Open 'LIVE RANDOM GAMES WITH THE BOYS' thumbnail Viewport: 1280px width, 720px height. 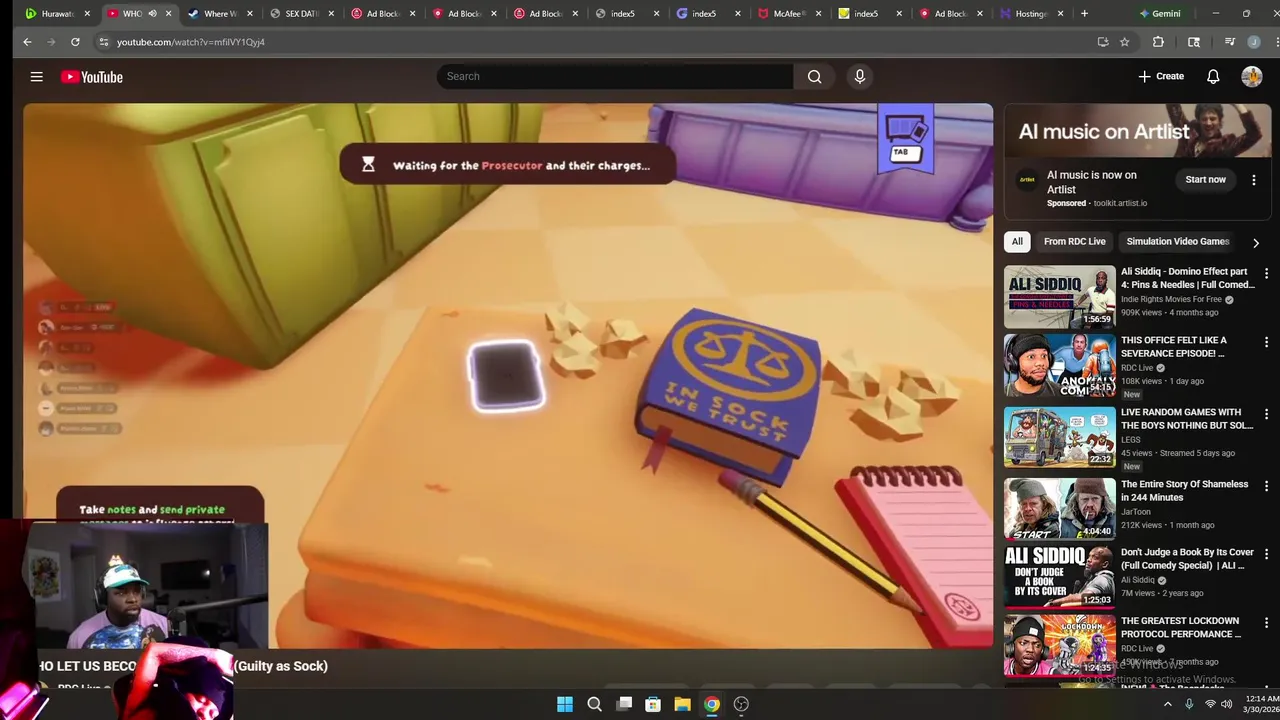pos(1059,437)
